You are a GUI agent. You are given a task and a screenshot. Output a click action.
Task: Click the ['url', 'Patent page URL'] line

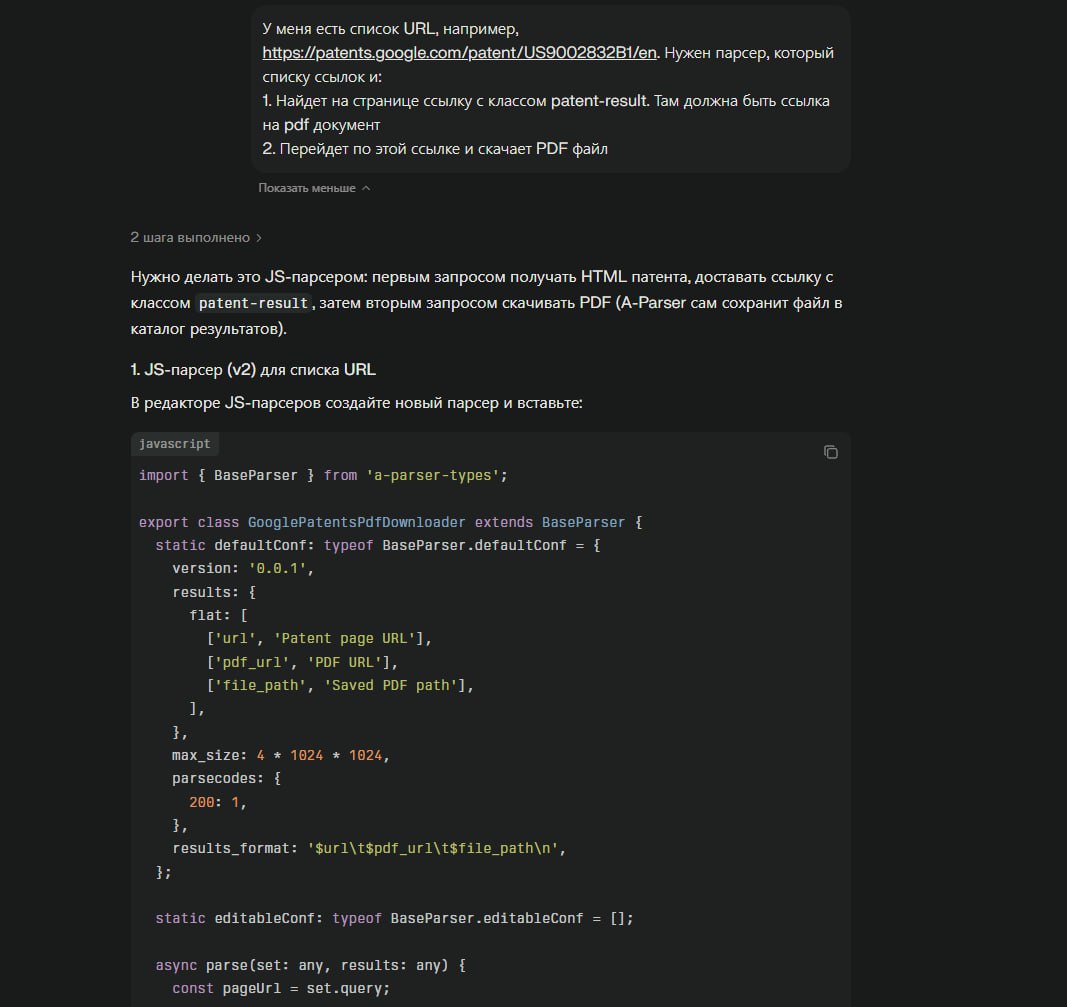[319, 638]
